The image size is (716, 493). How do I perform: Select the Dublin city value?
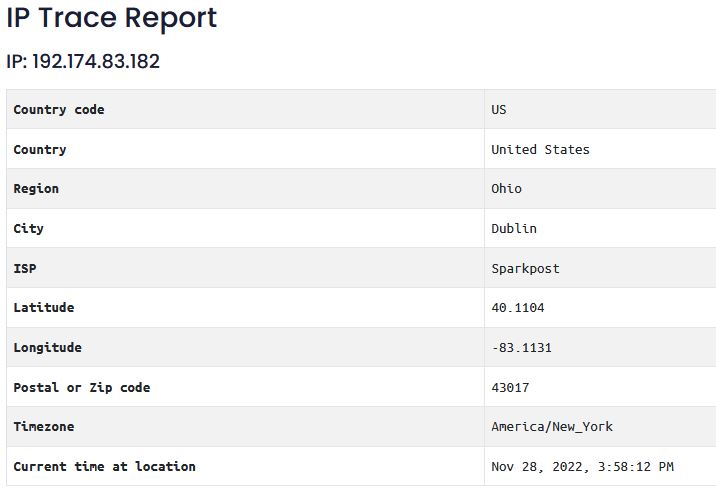pyautogui.click(x=514, y=228)
